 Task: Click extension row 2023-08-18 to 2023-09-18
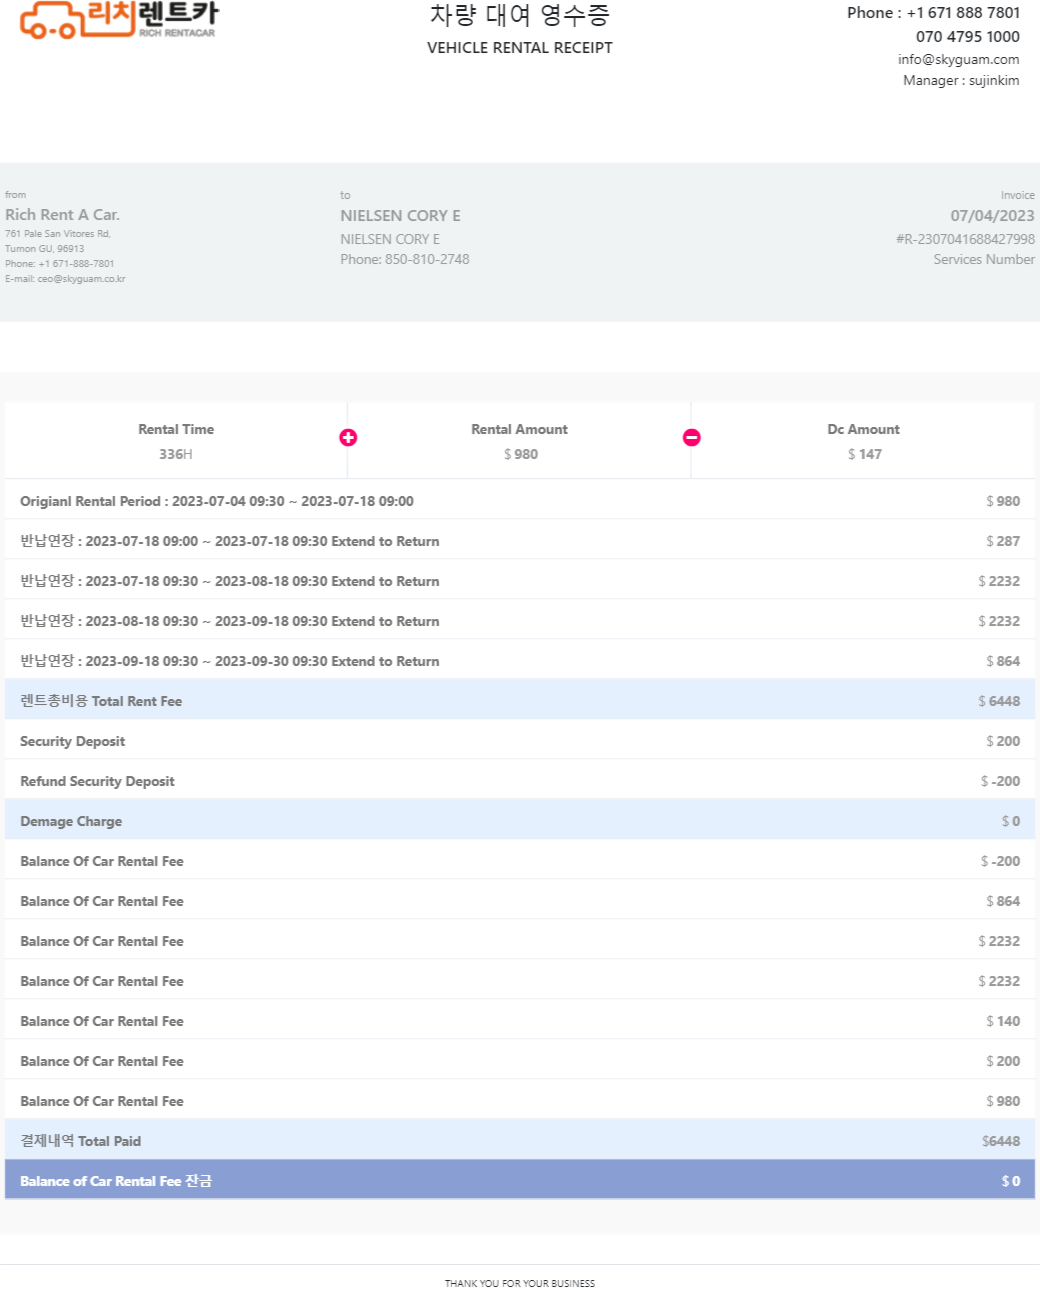(x=520, y=621)
